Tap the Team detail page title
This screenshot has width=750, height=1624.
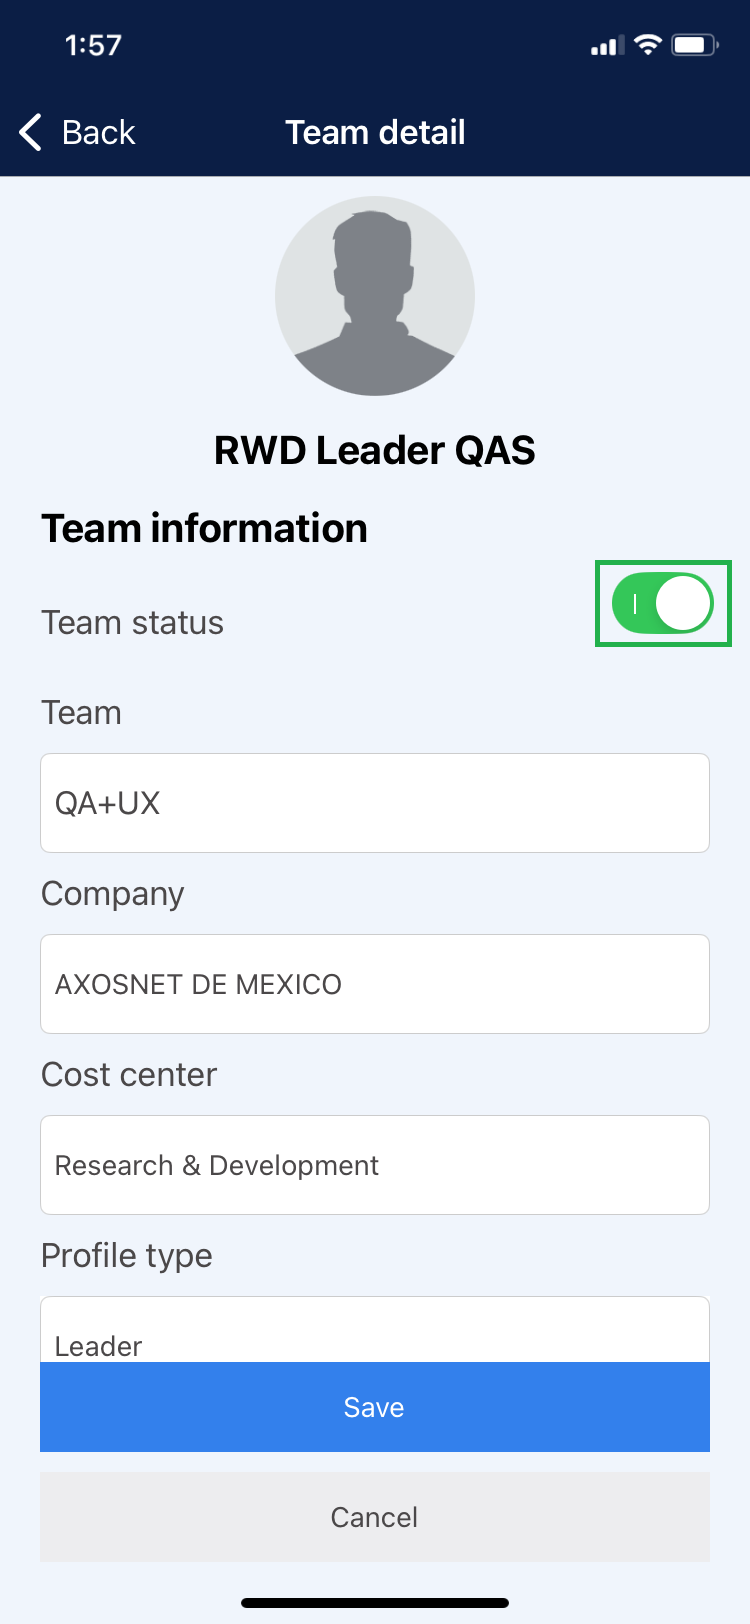[375, 132]
